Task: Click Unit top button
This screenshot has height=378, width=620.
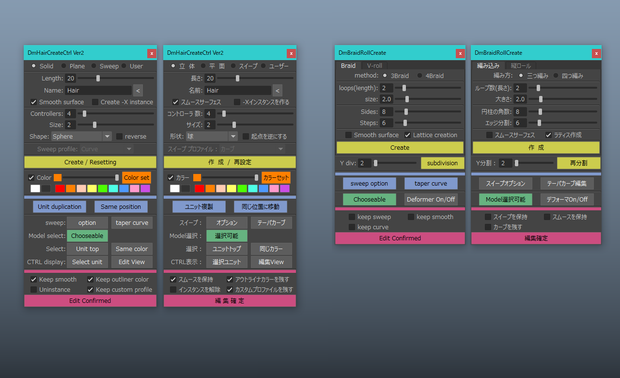Action: (87, 249)
